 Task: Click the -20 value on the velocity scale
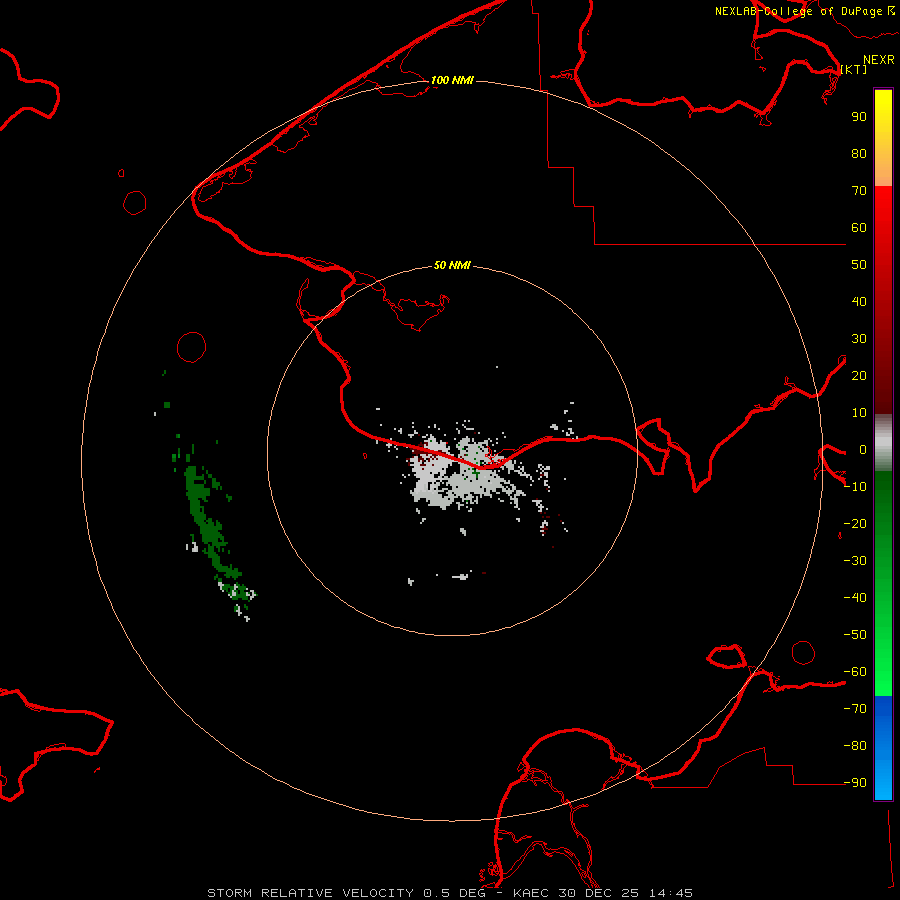[855, 523]
